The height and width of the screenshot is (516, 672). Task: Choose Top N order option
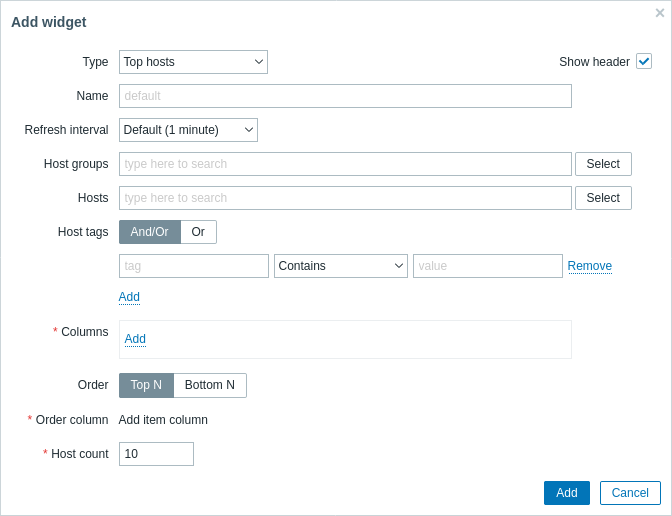[146, 385]
